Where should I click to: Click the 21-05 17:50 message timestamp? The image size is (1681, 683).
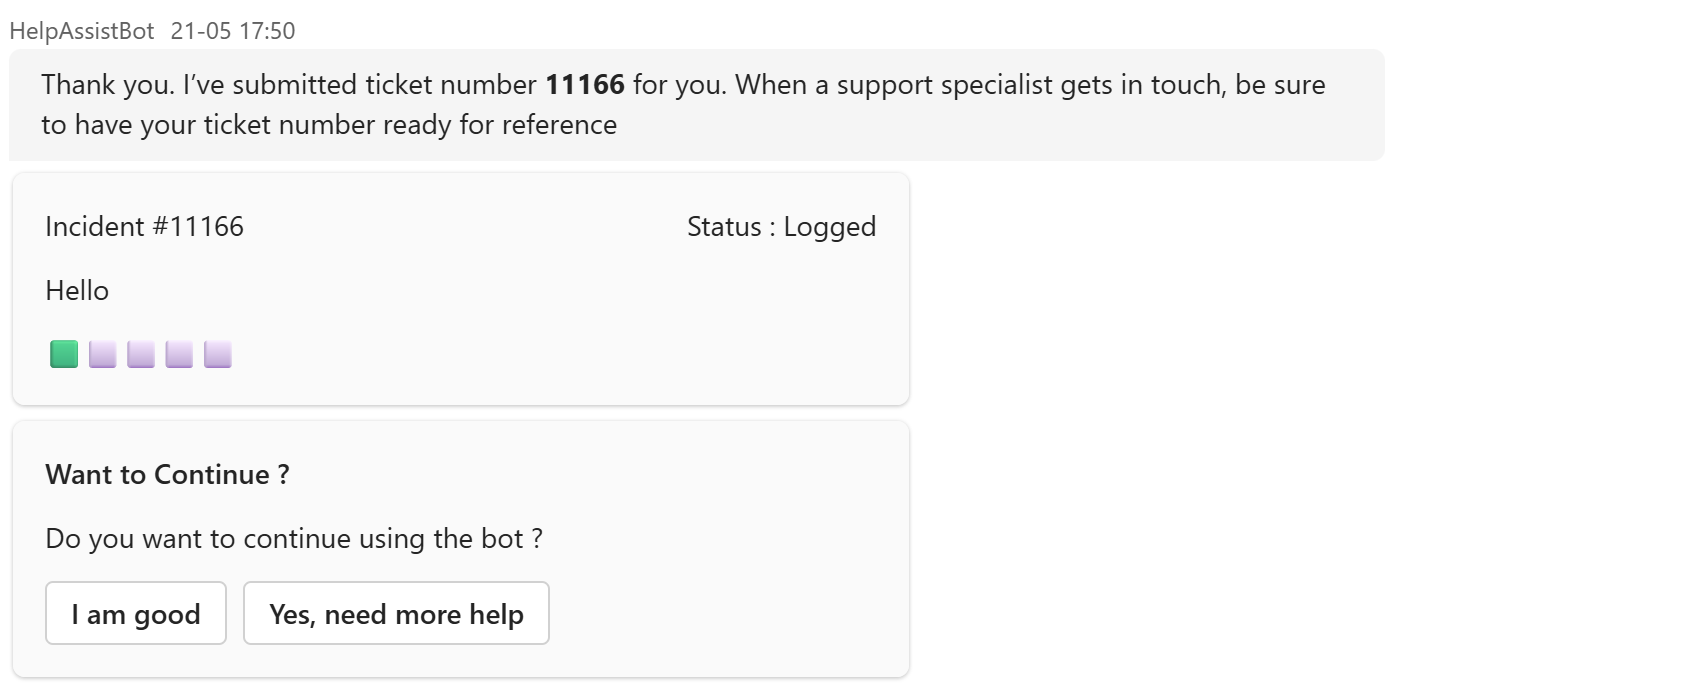[x=233, y=31]
